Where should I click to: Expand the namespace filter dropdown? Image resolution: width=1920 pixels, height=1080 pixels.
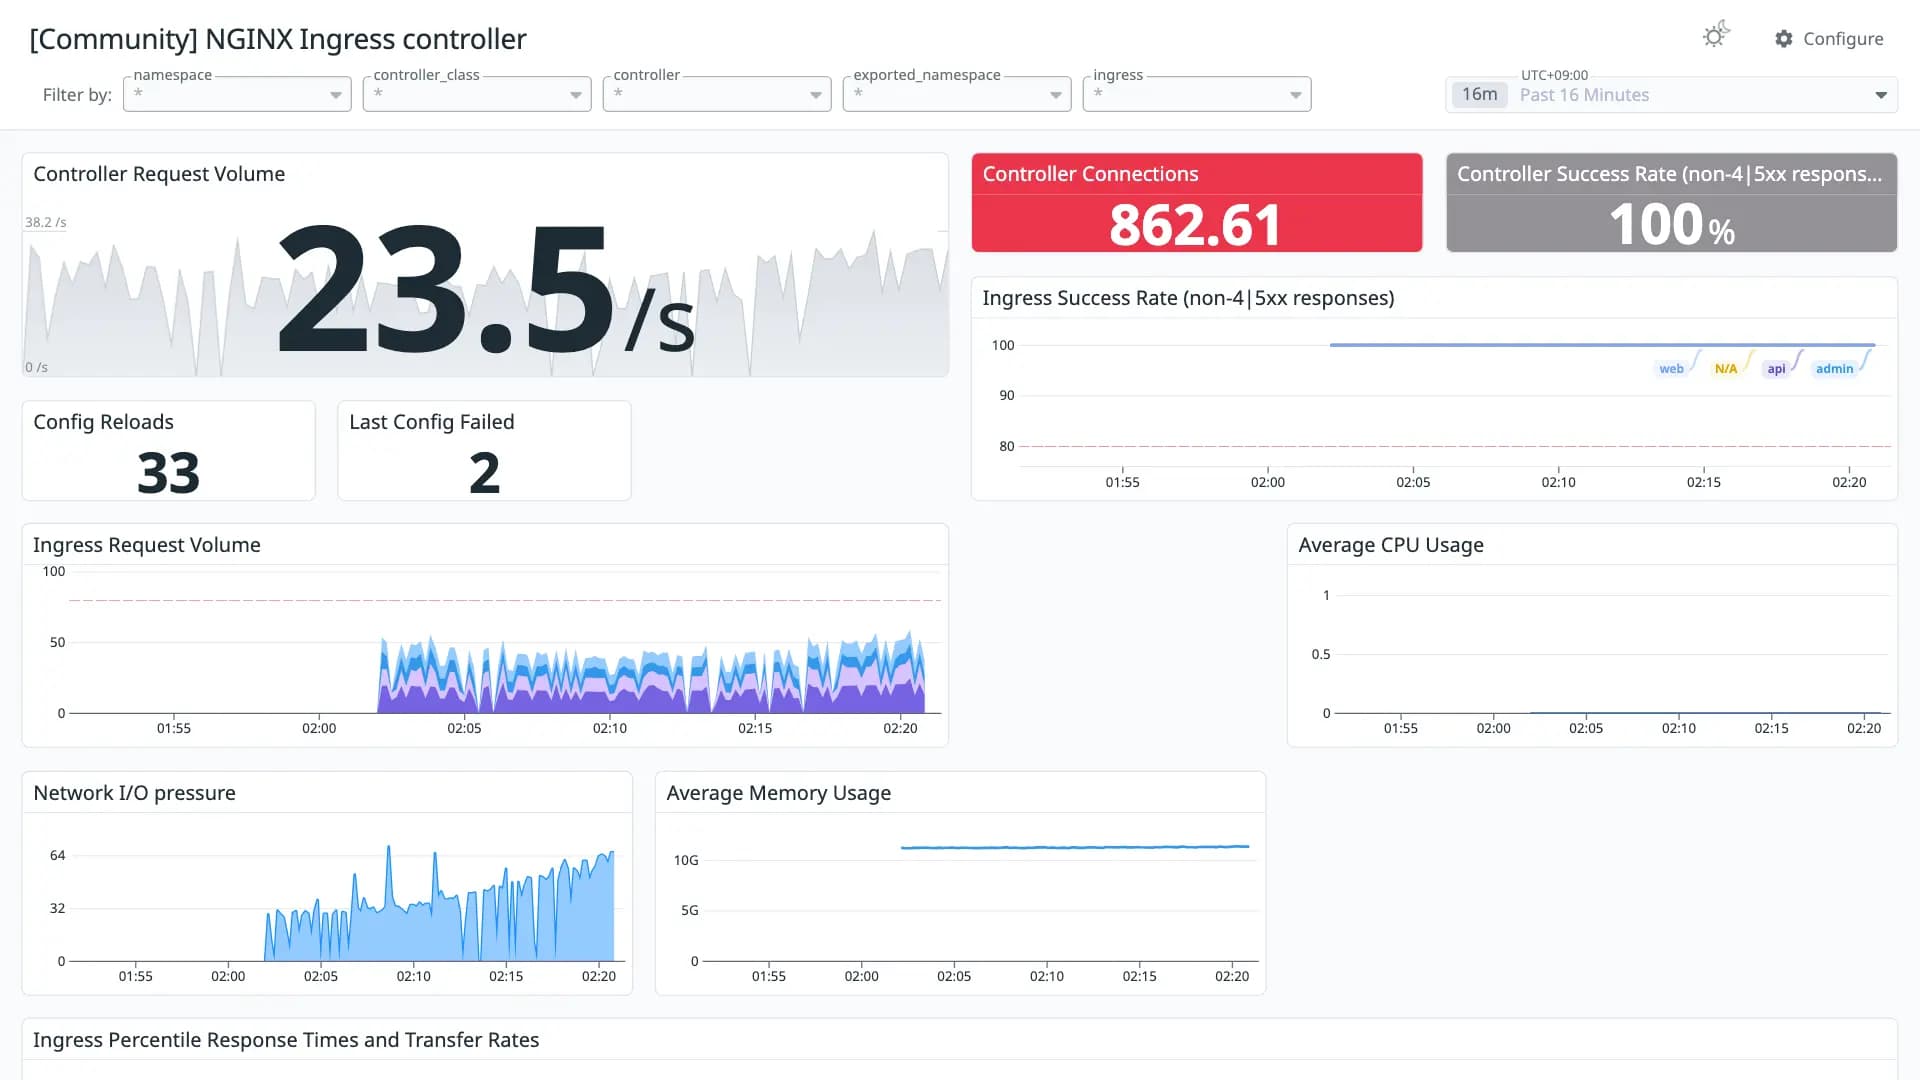pyautogui.click(x=237, y=94)
